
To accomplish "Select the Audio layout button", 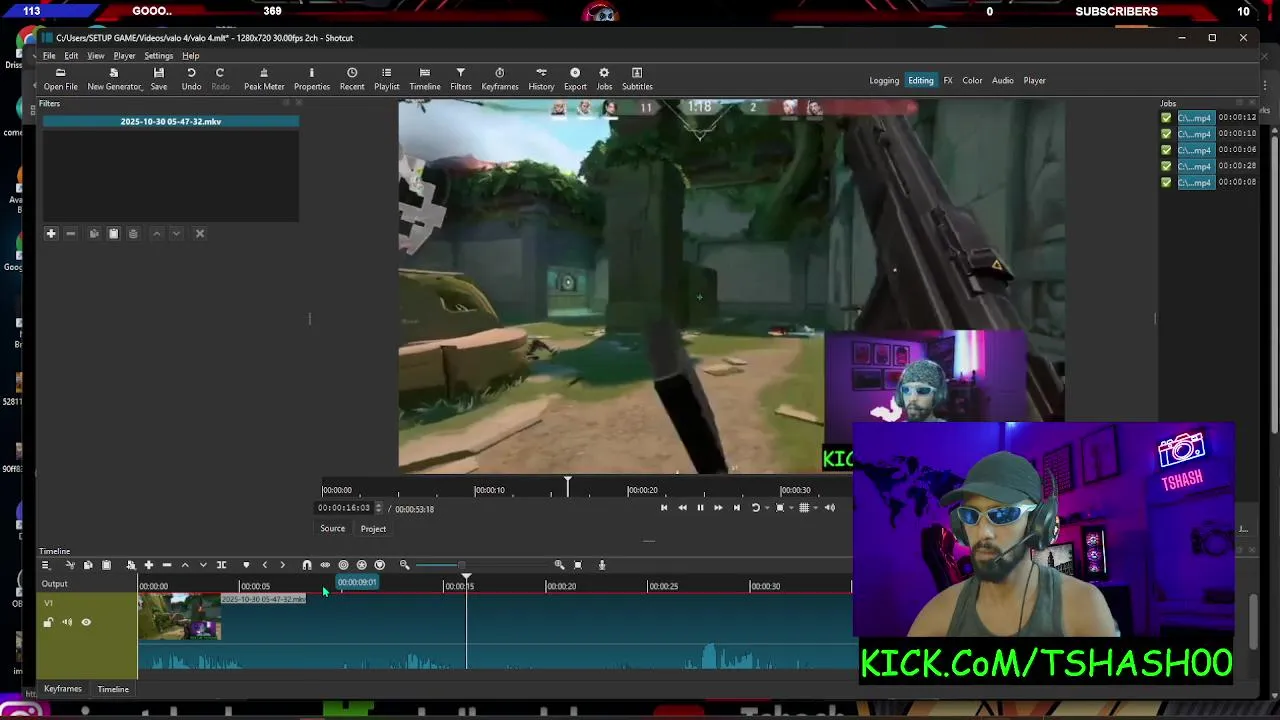I will point(1003,81).
